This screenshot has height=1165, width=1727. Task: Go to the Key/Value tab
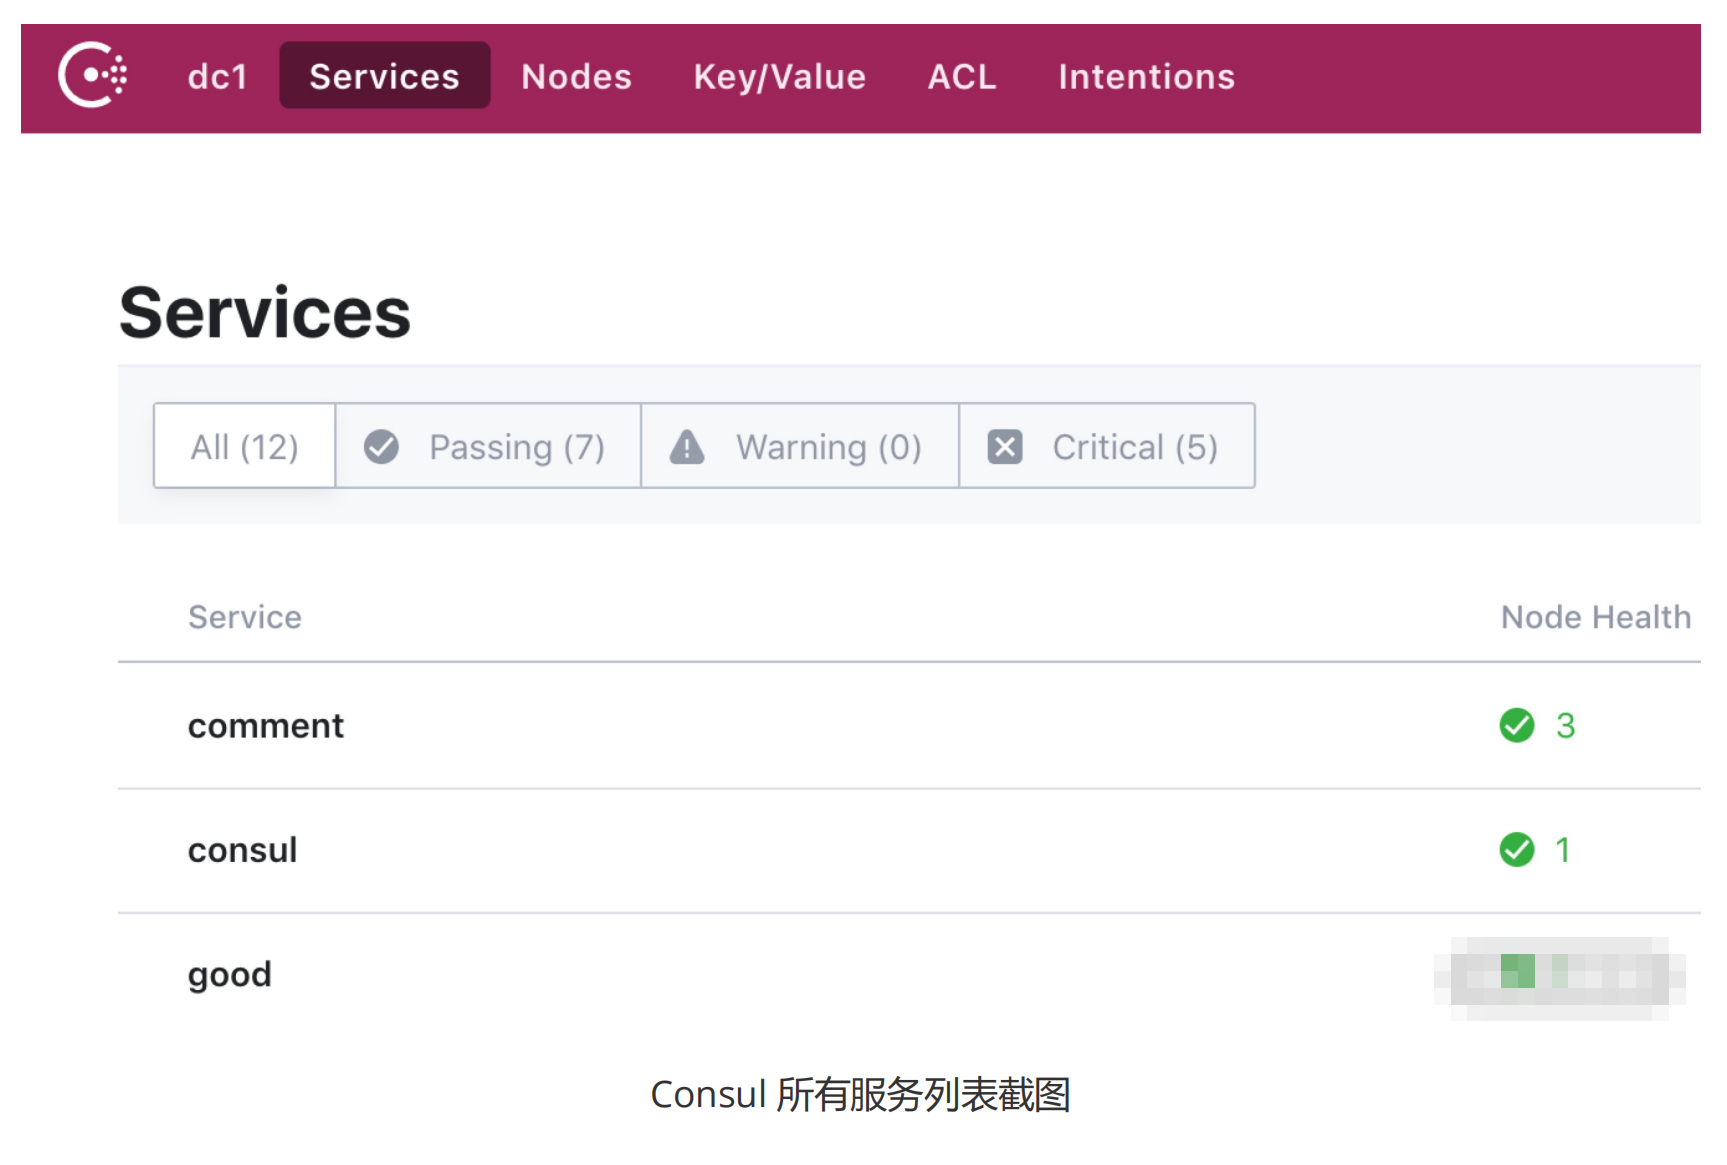point(780,77)
